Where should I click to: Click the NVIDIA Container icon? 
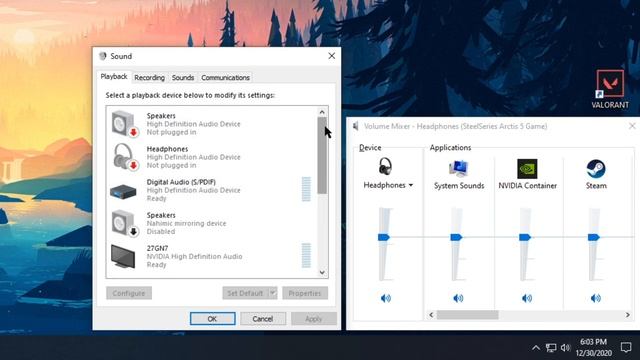click(527, 169)
